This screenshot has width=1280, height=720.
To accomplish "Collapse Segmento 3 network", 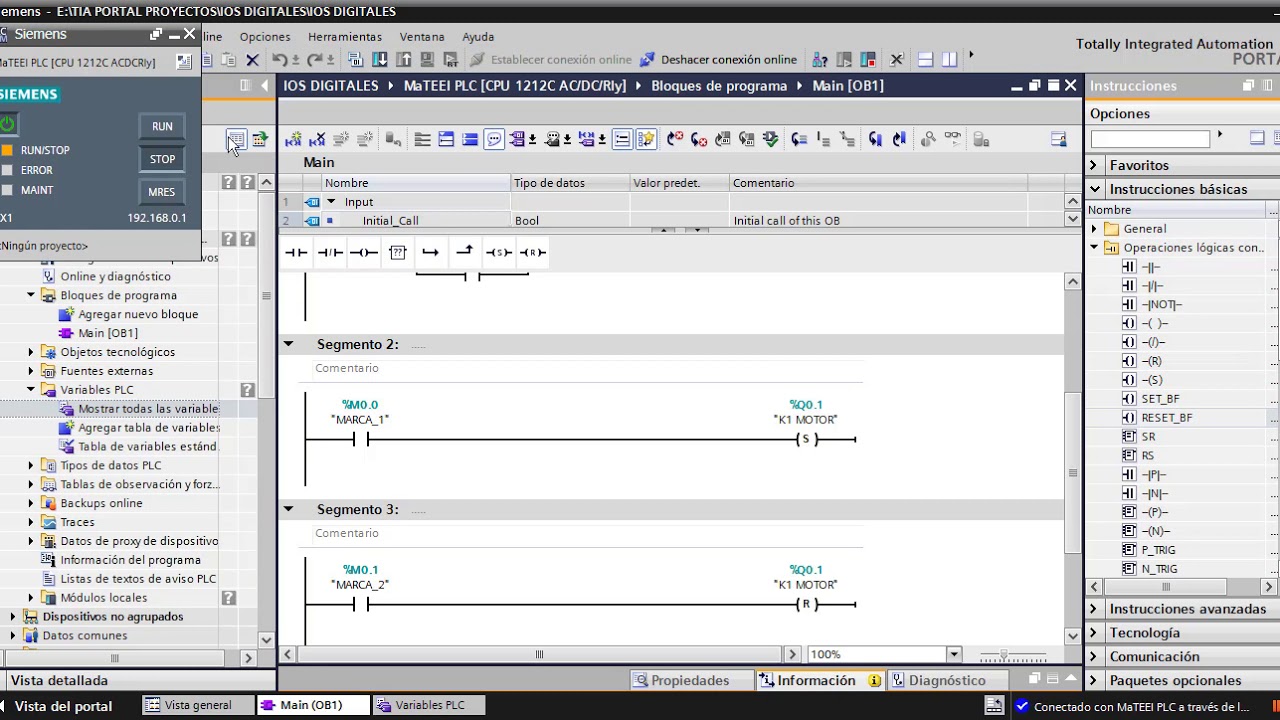I will [288, 509].
